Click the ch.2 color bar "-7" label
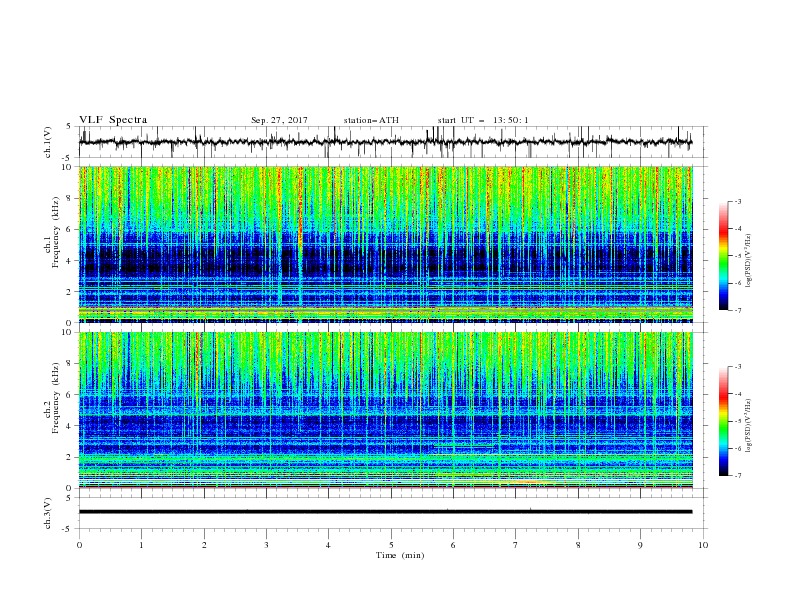This screenshot has height=612, width=792. point(738,475)
